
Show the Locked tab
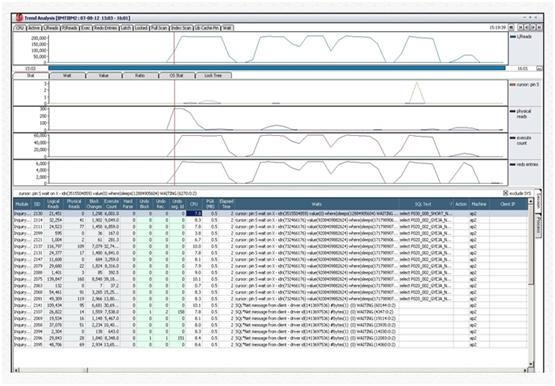tap(141, 28)
